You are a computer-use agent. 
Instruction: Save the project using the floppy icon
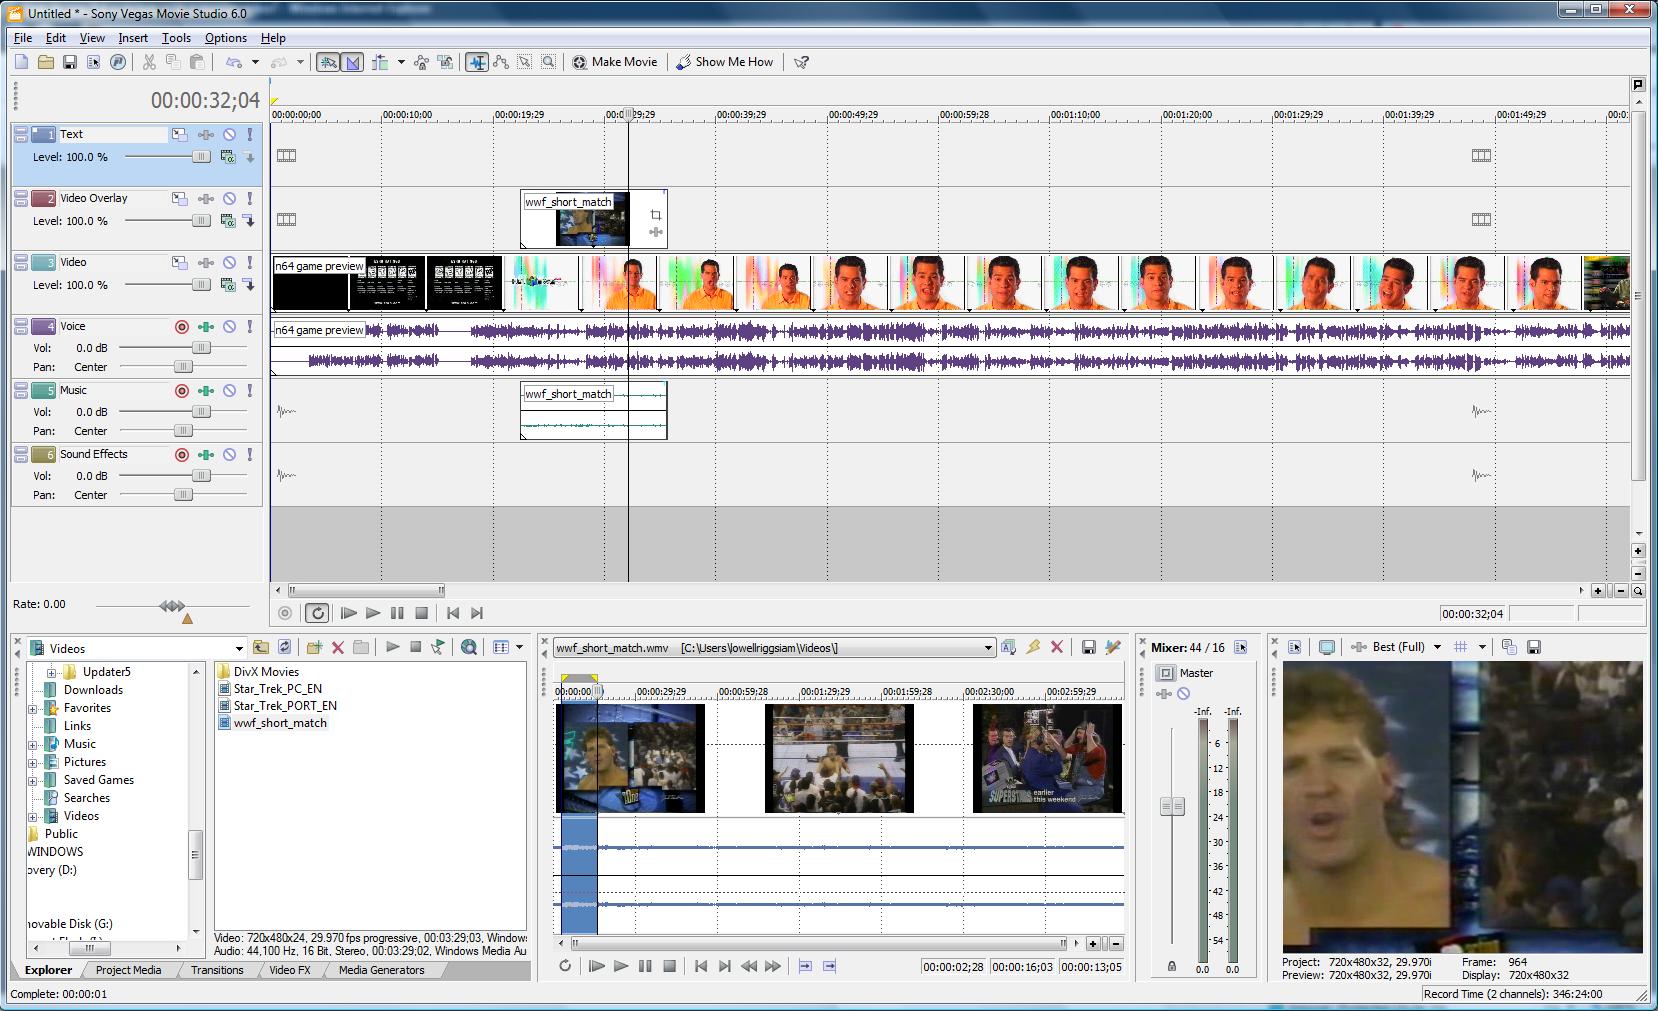[x=70, y=62]
